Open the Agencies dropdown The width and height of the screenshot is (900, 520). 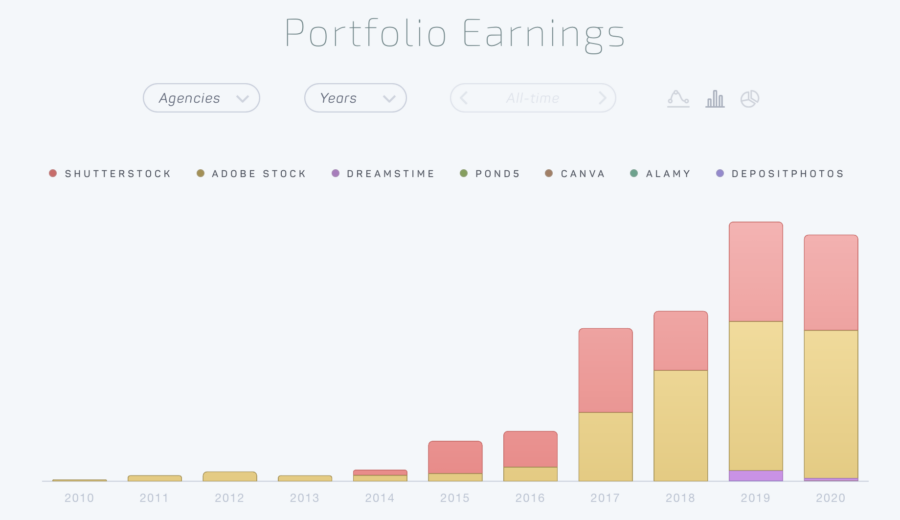[x=201, y=98]
